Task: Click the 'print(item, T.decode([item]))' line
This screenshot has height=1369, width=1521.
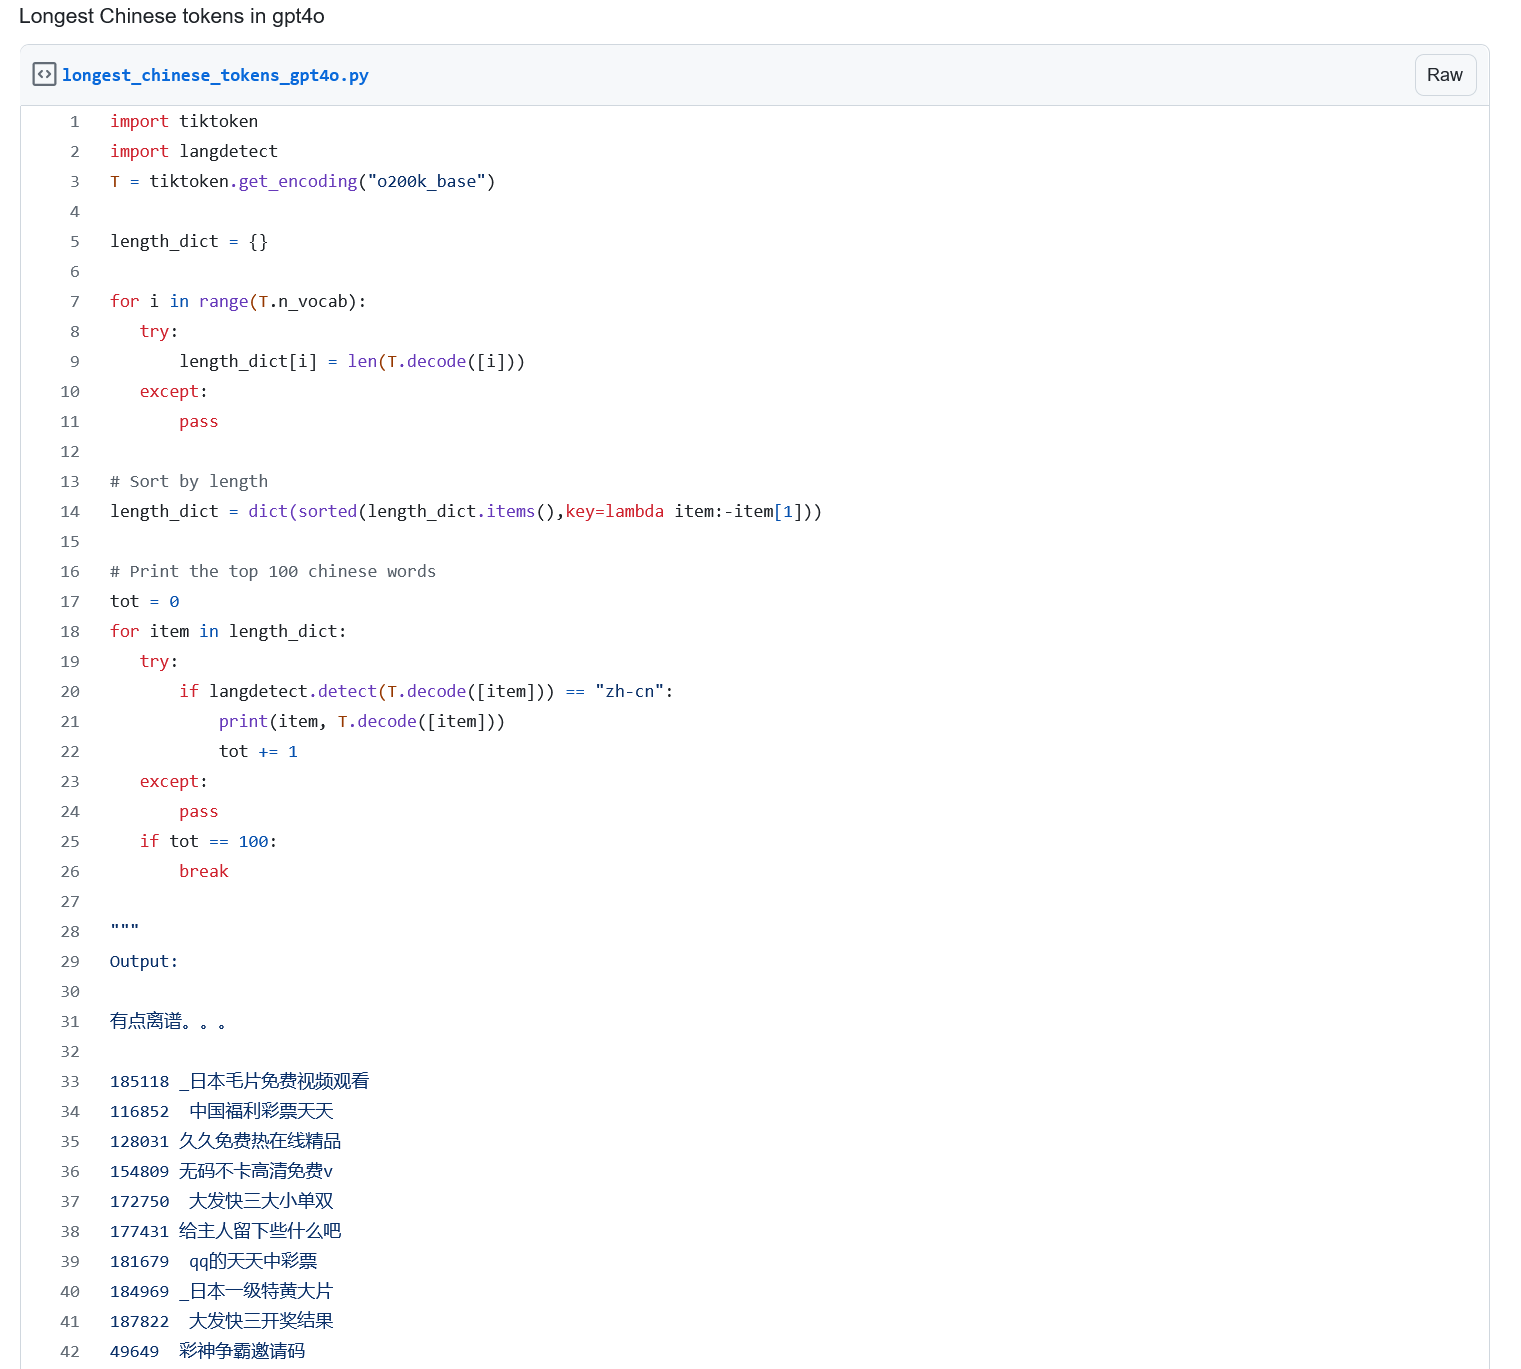Action: pyautogui.click(x=362, y=721)
